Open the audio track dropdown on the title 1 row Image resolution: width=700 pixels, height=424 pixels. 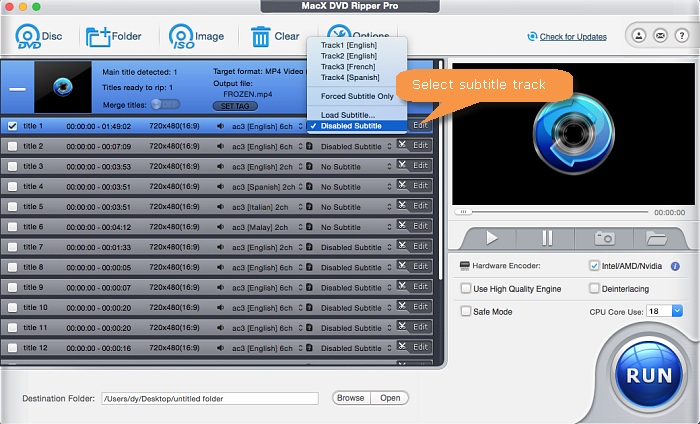[x=267, y=126]
